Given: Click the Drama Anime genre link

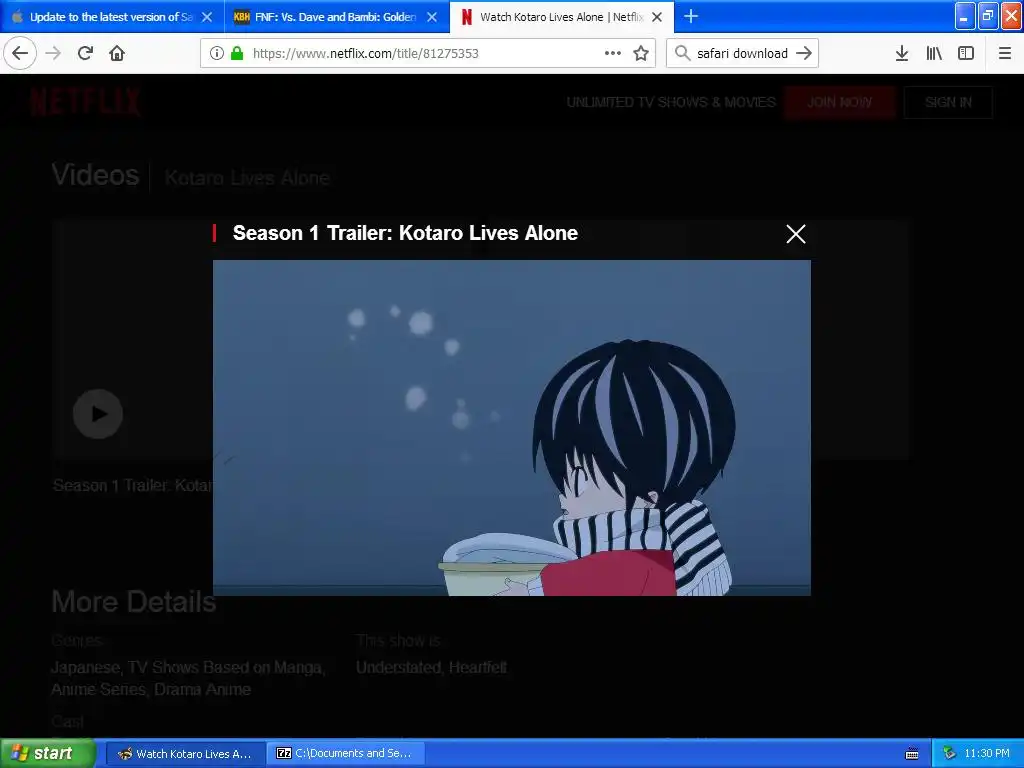Looking at the screenshot, I should click(x=202, y=690).
